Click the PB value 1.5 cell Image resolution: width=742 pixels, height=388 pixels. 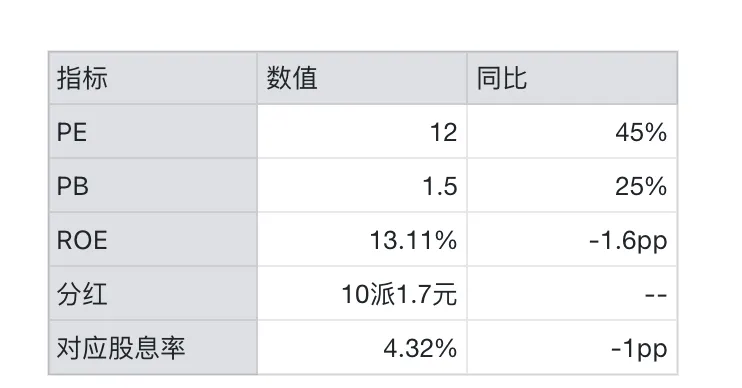tap(362, 185)
